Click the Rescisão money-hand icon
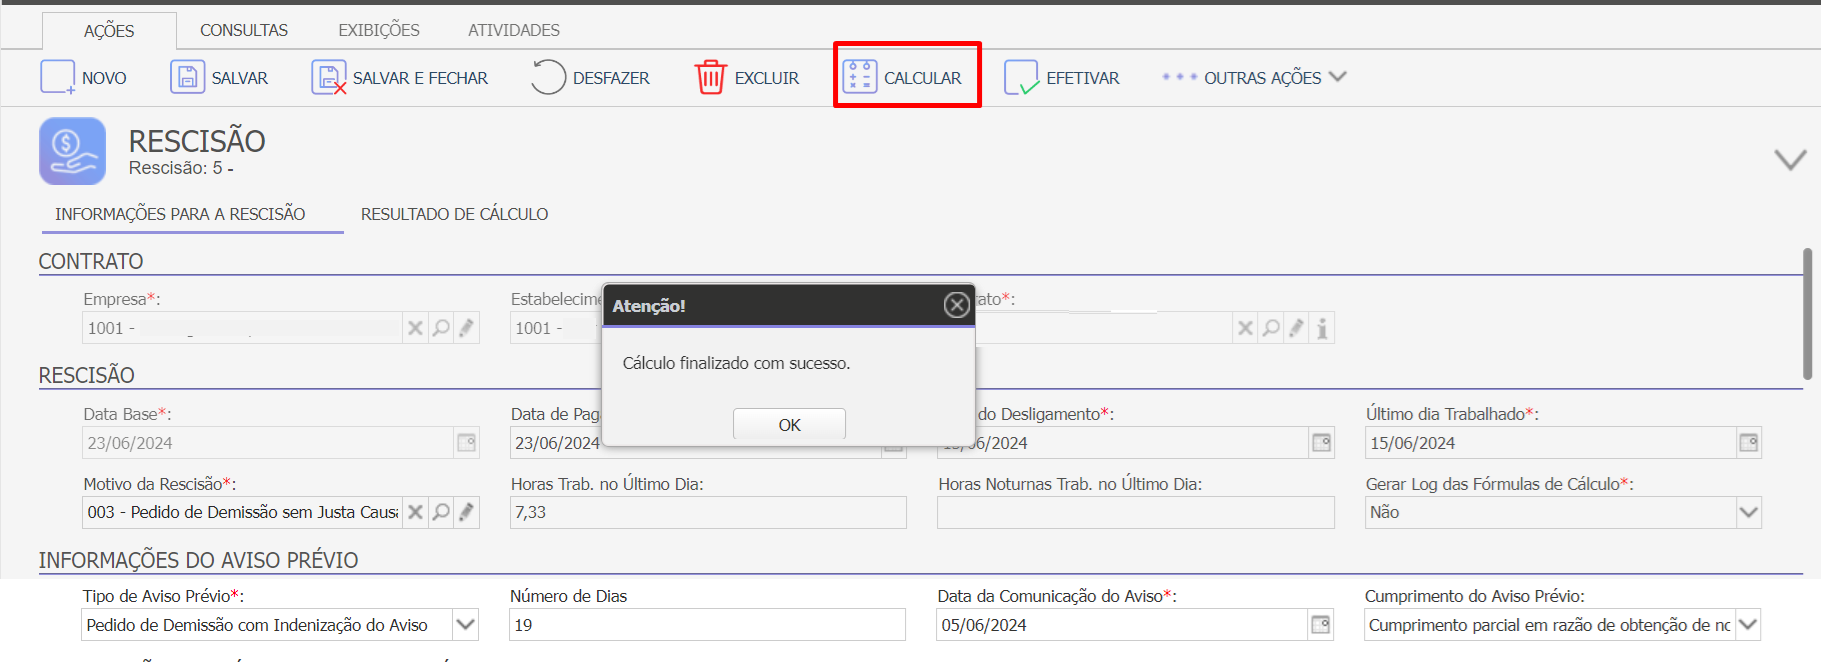Viewport: 1821px width, 662px height. click(x=72, y=151)
